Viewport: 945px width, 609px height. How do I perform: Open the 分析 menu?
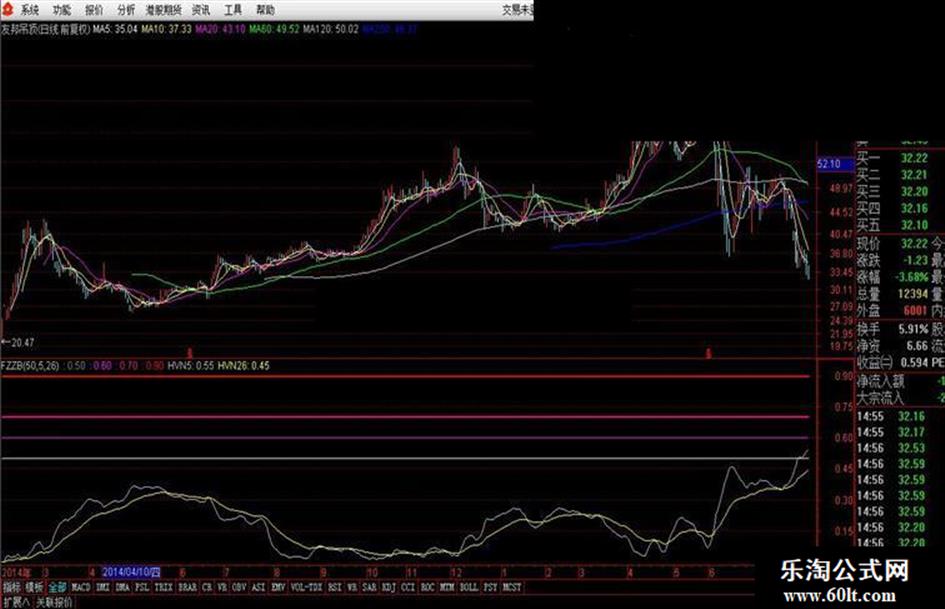coord(126,10)
